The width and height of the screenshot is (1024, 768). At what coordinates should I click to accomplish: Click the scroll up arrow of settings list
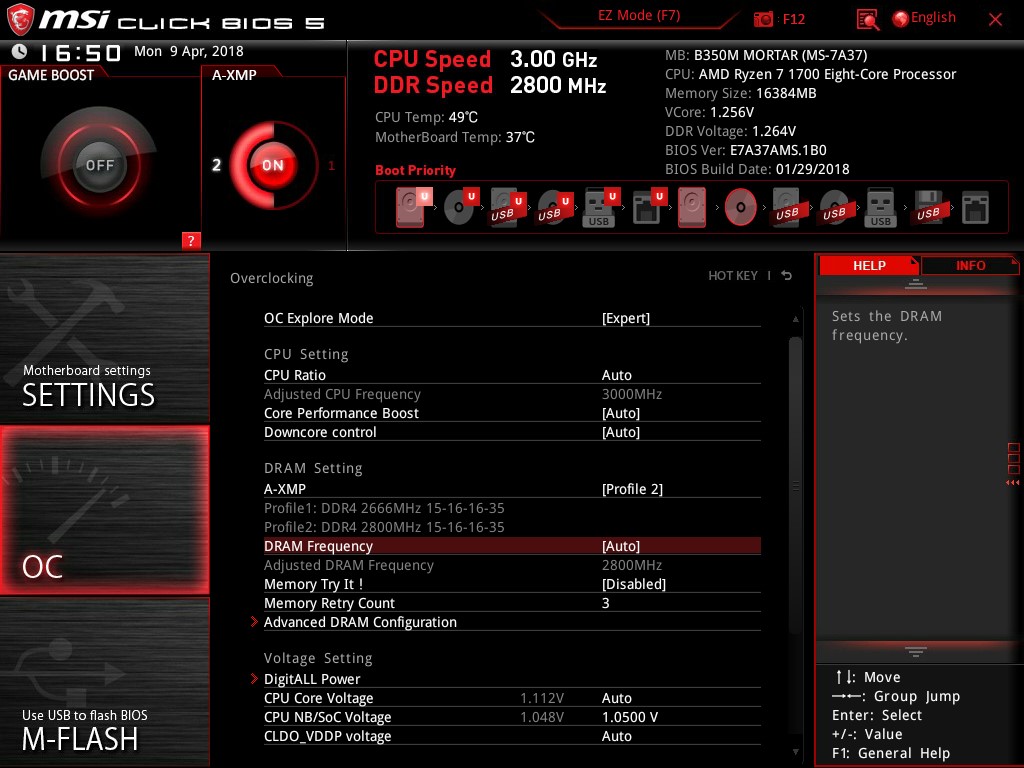795,319
